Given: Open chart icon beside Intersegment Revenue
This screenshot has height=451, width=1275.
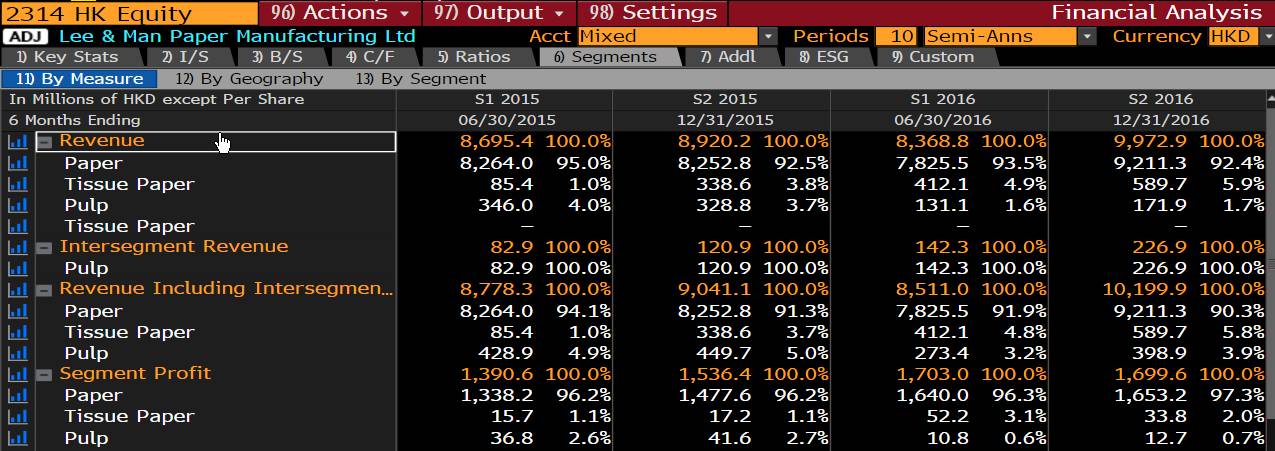Looking at the screenshot, I should coord(17,247).
